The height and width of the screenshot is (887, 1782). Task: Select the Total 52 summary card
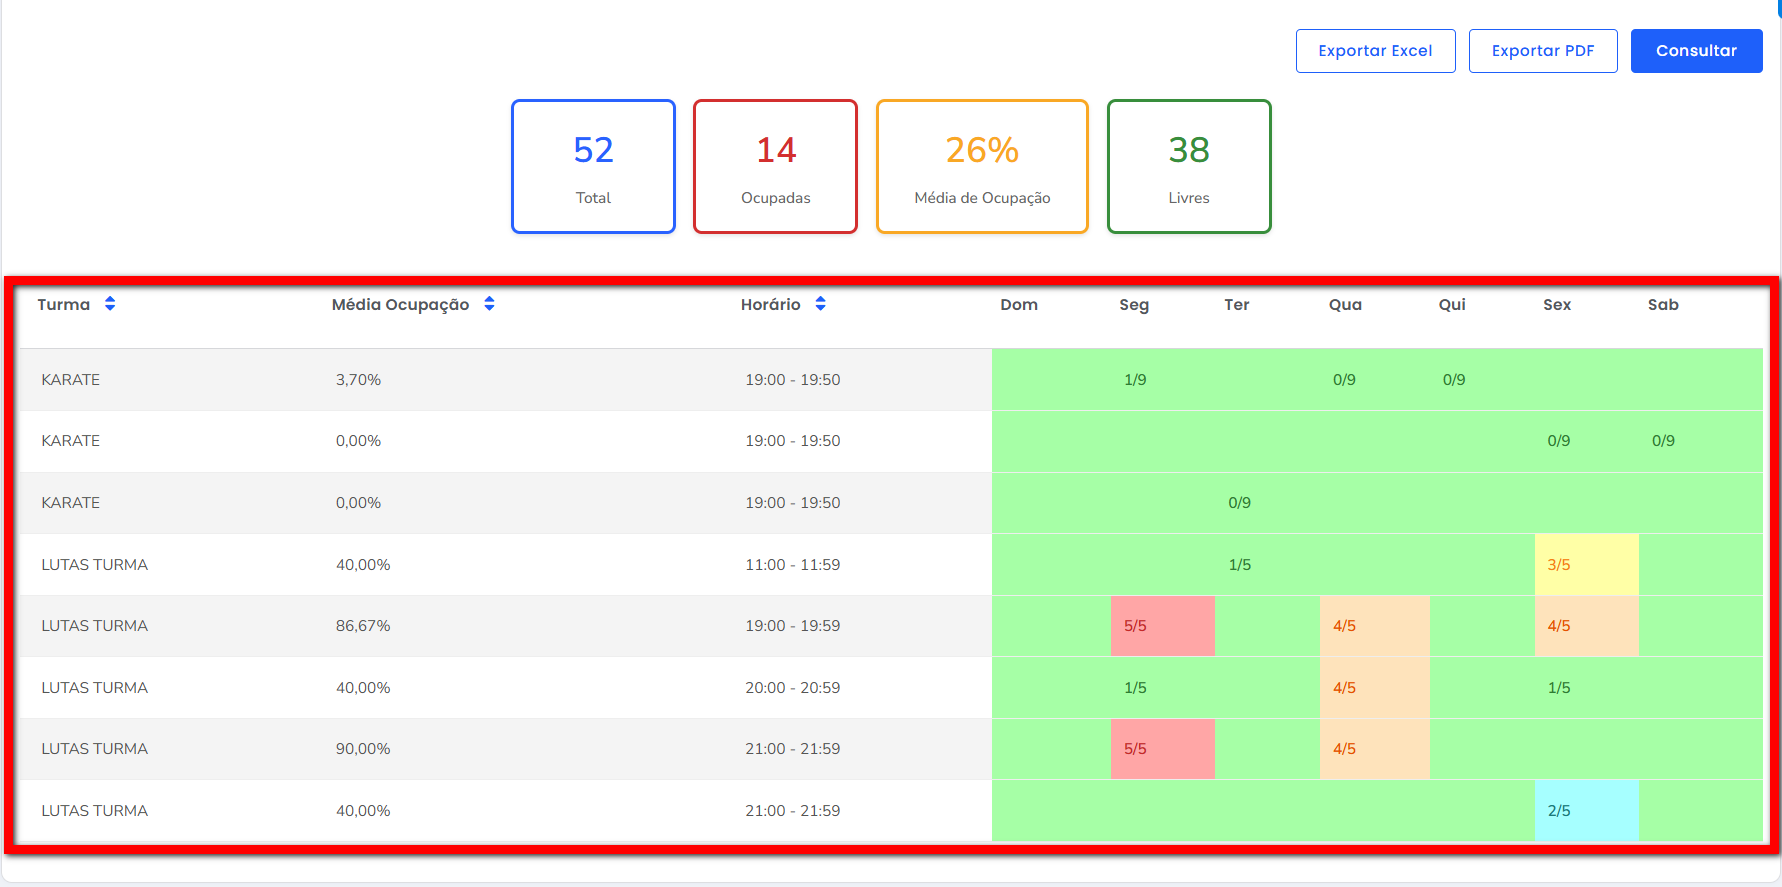click(593, 167)
